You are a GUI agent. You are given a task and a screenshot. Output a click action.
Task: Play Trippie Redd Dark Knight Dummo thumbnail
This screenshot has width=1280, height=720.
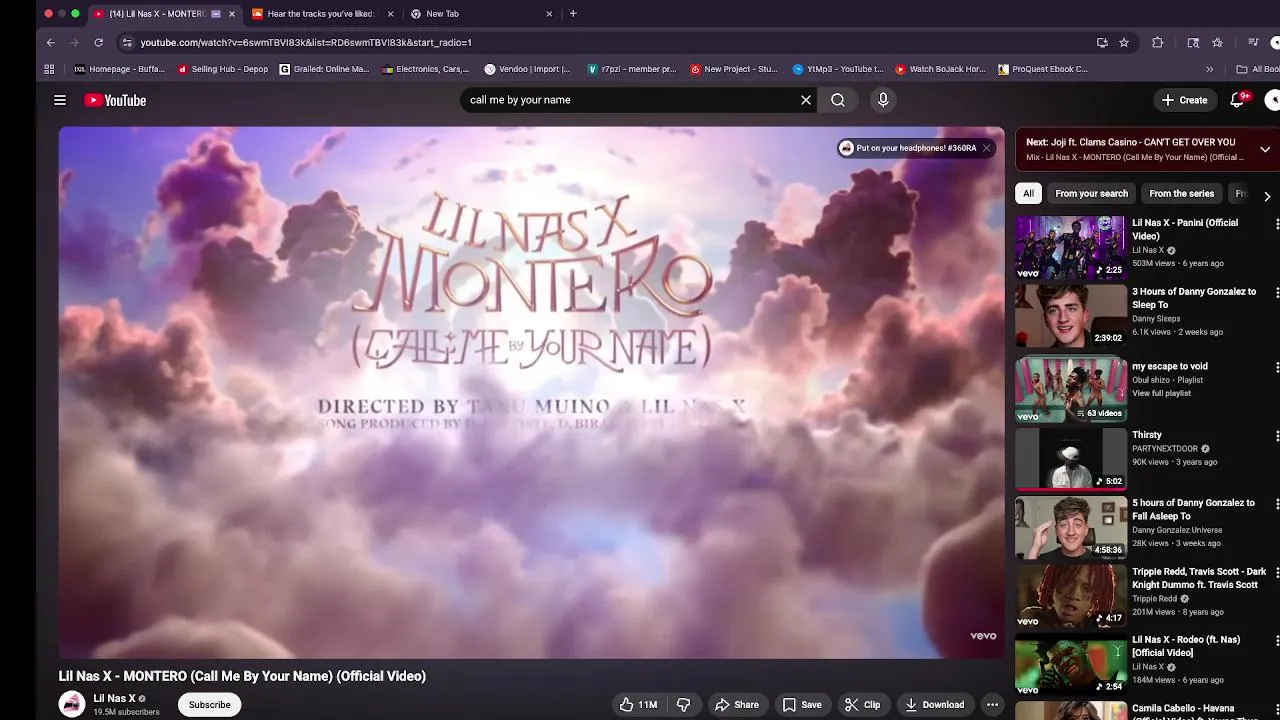point(1071,596)
